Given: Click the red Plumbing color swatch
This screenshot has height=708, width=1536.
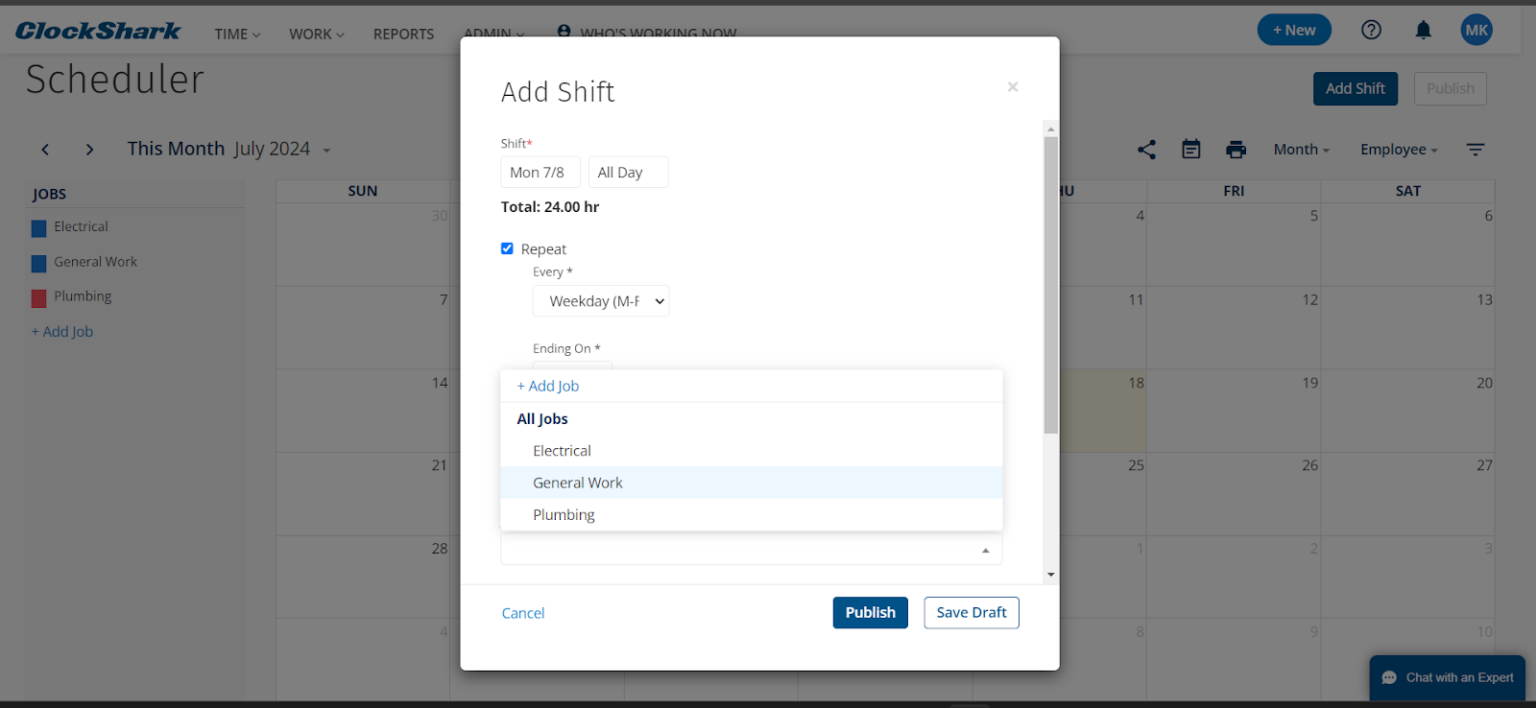Looking at the screenshot, I should point(39,298).
